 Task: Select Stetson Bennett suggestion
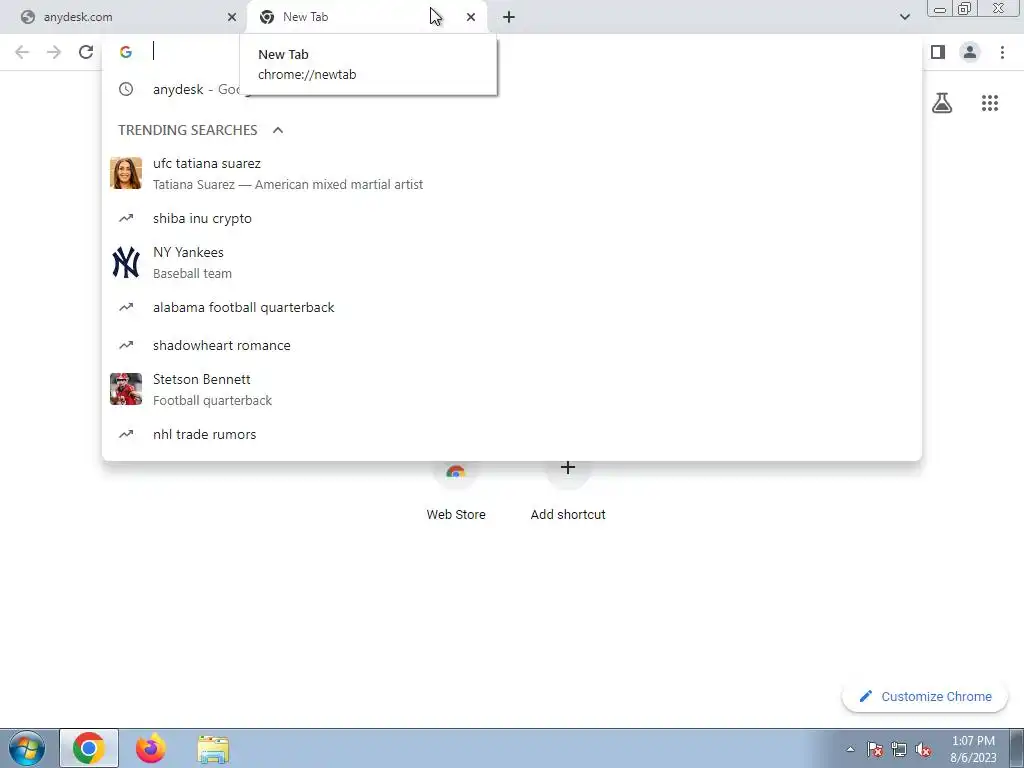(x=512, y=389)
